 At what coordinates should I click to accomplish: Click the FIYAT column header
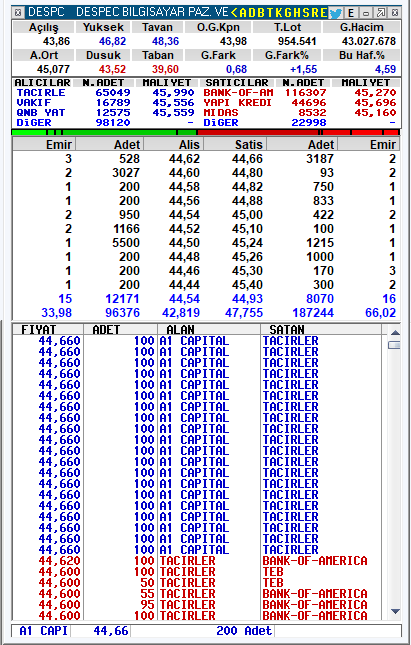tap(48, 329)
